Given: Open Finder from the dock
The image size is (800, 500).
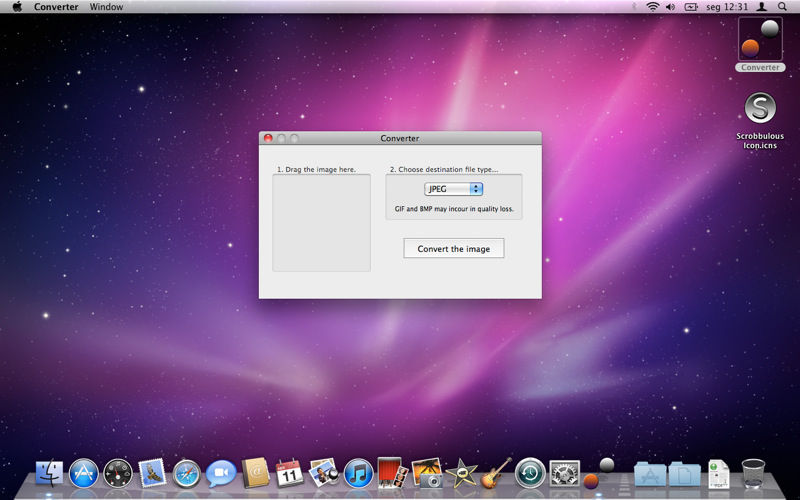Looking at the screenshot, I should [49, 473].
